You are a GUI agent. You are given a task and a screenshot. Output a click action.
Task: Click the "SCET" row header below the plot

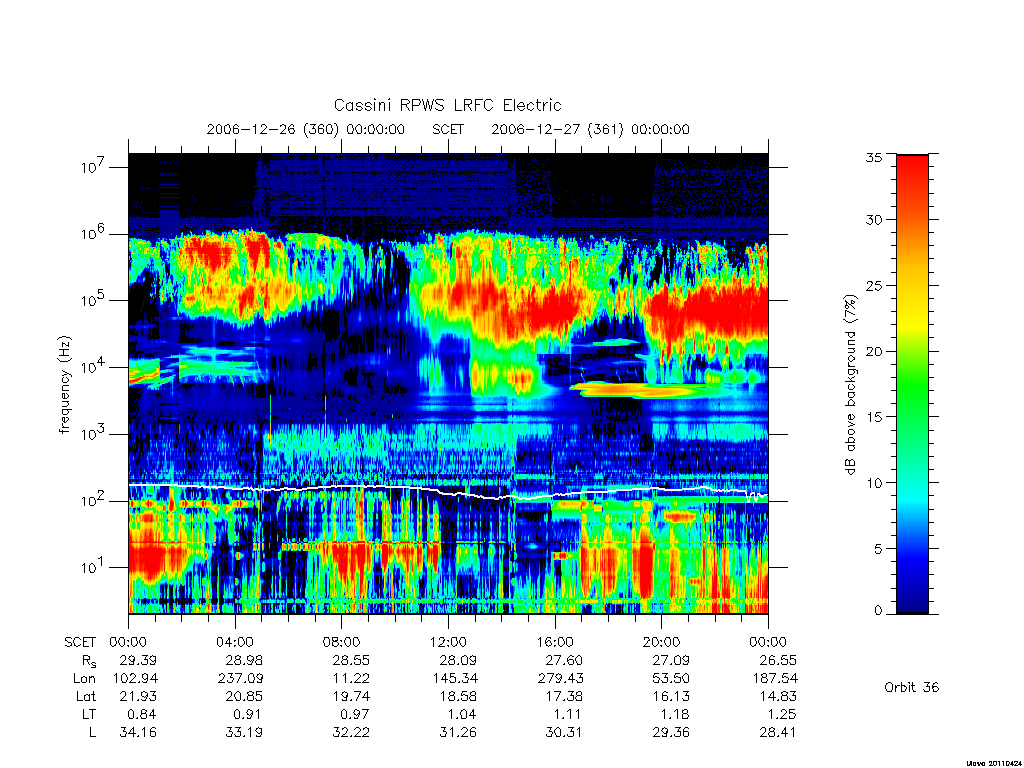click(x=80, y=642)
